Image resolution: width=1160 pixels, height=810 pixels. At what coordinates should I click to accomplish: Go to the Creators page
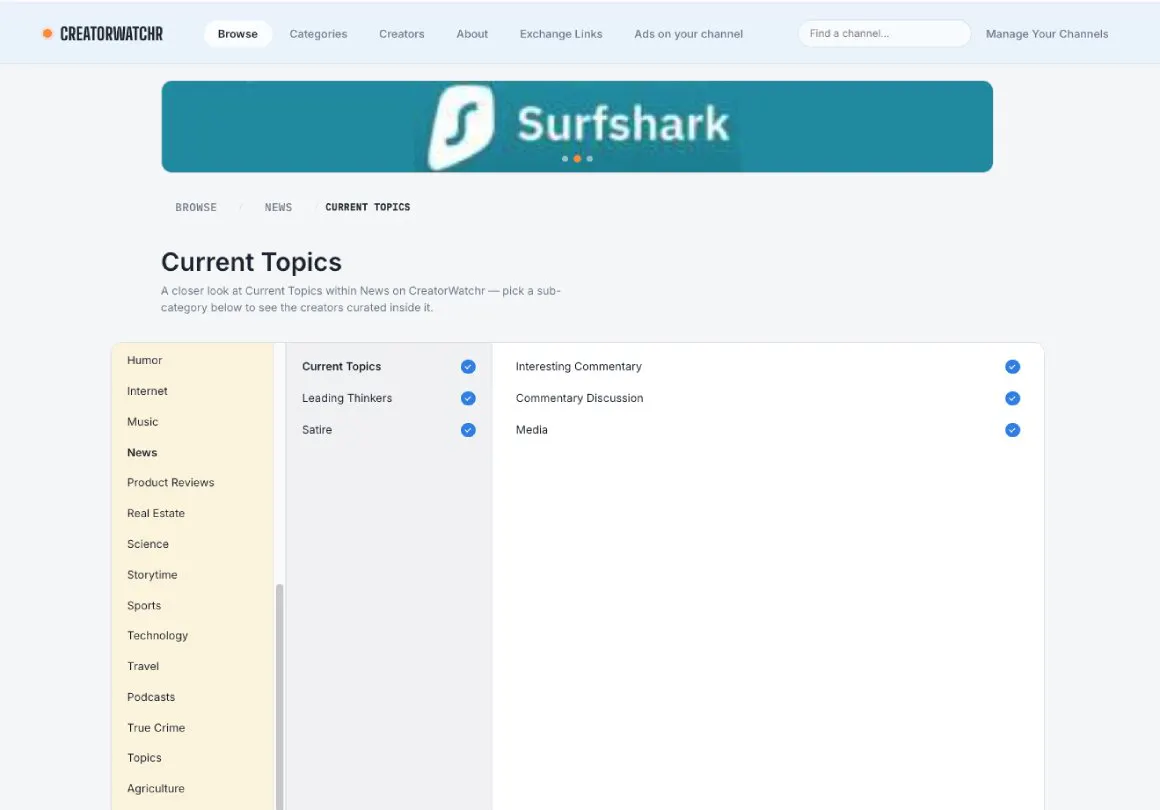402,34
